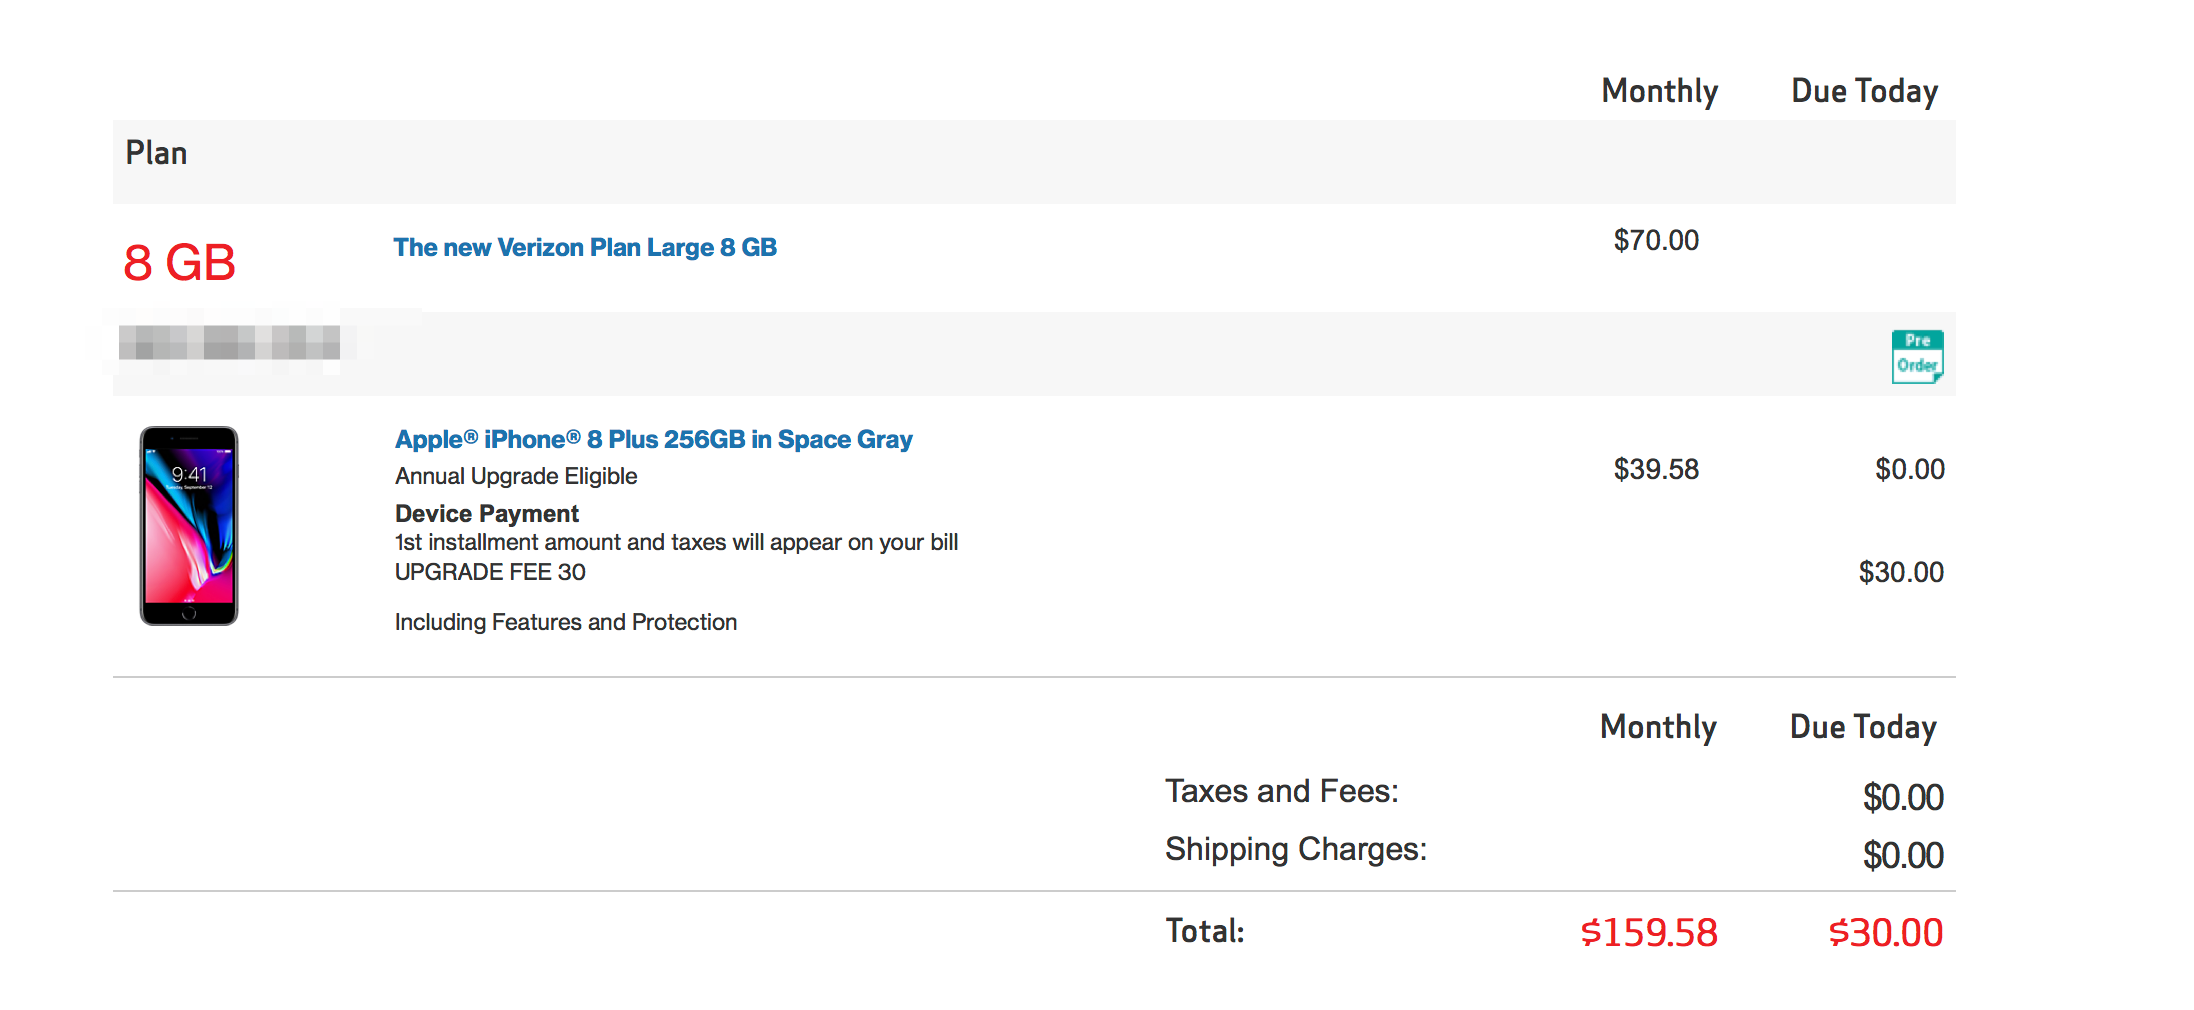Click the Pre Order badge icon

pyautogui.click(x=1916, y=356)
